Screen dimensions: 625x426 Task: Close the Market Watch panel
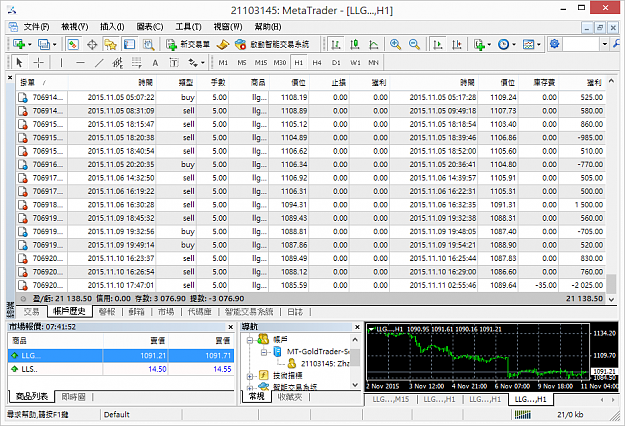pos(230,327)
